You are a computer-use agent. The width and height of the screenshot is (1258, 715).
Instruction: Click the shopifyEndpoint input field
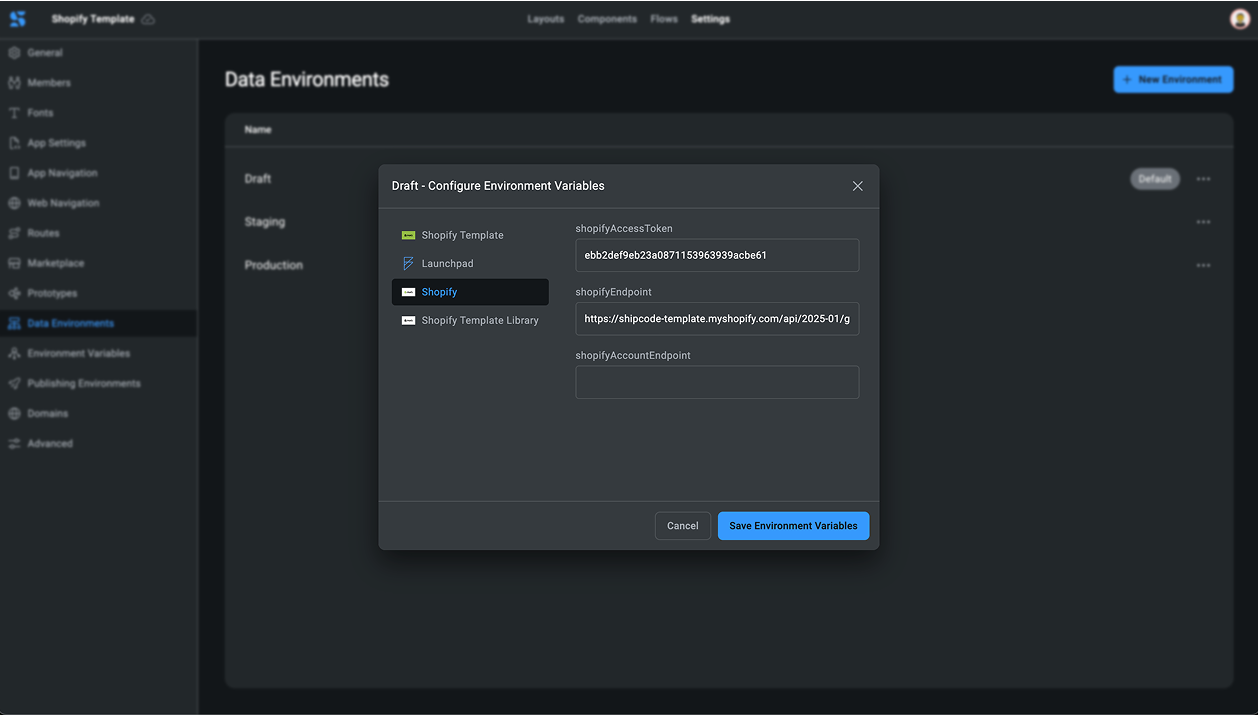point(717,319)
